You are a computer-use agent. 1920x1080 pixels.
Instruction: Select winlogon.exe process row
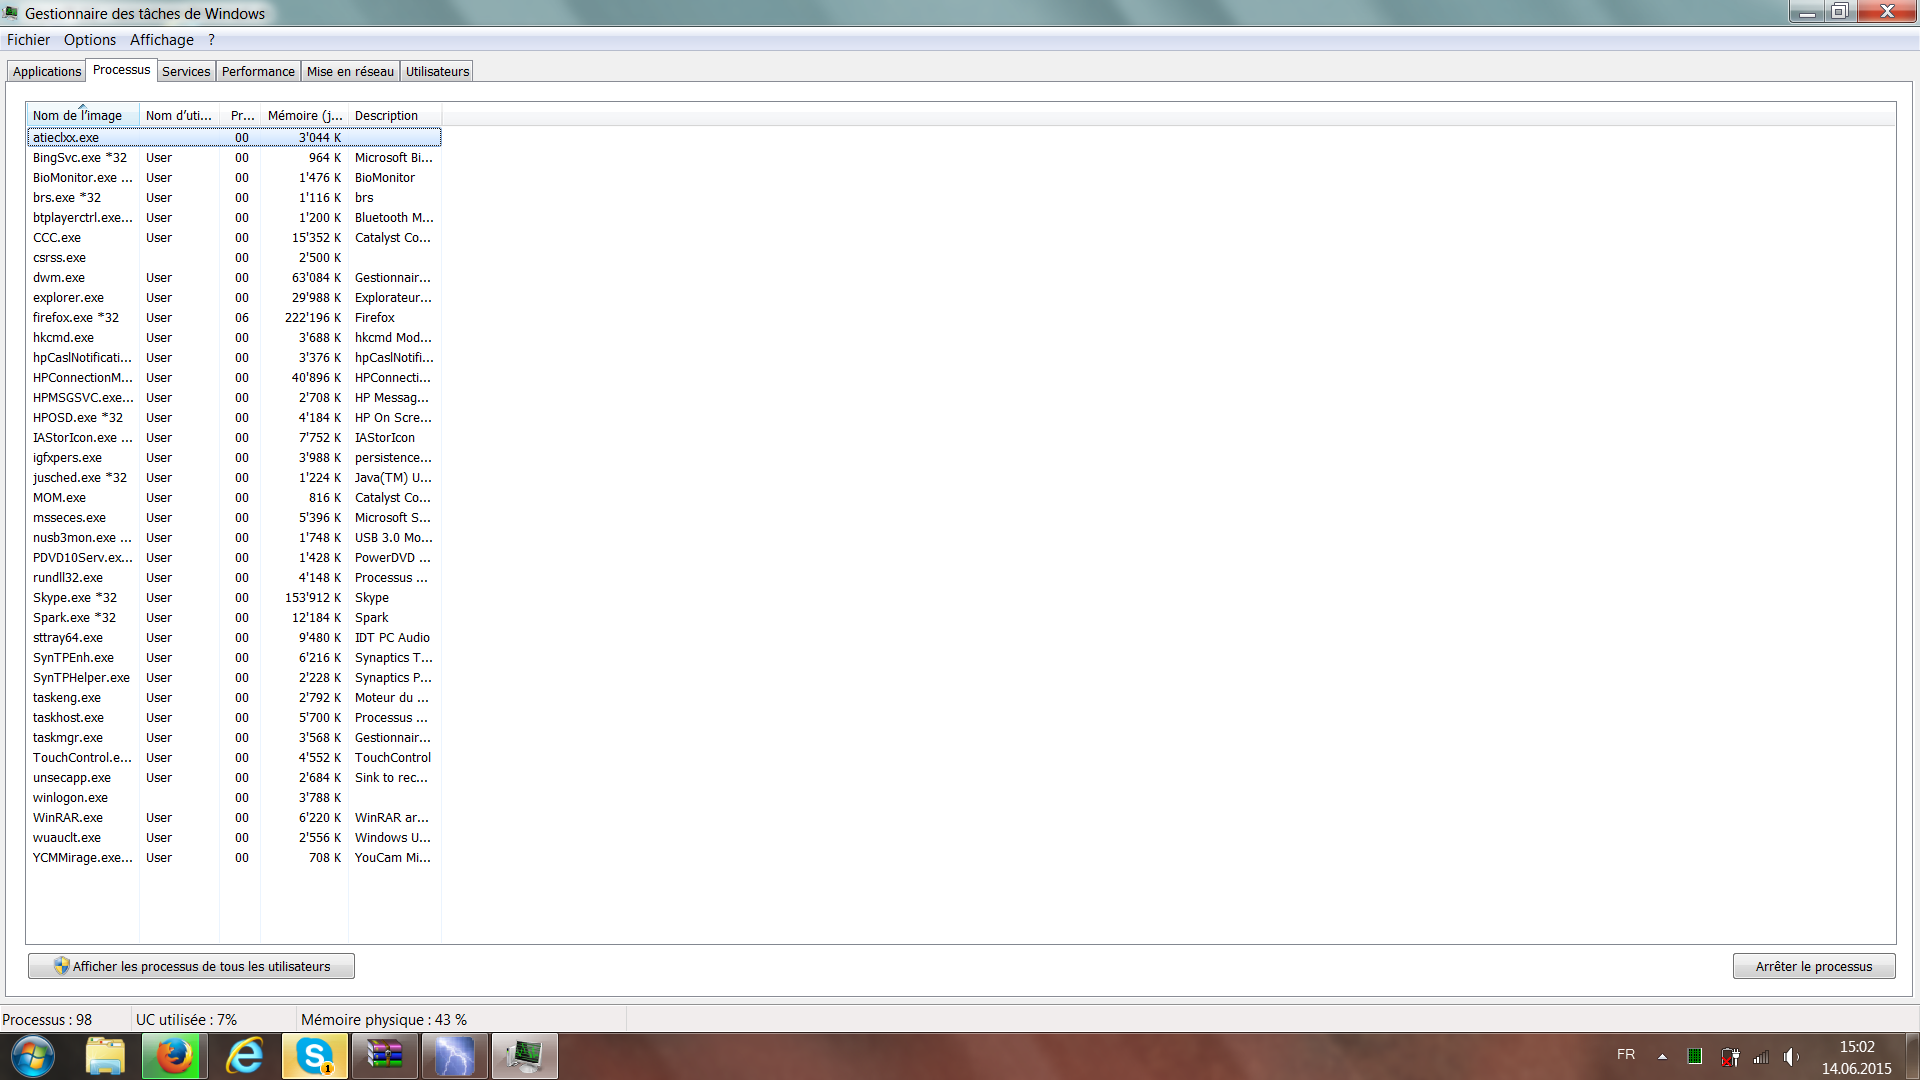click(x=234, y=797)
